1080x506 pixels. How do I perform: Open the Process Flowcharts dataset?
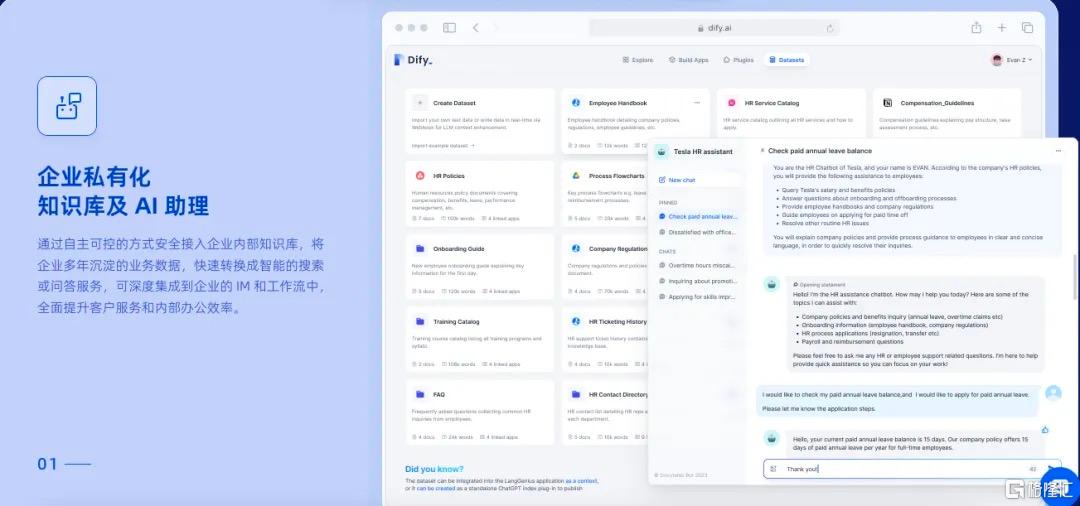tap(605, 193)
